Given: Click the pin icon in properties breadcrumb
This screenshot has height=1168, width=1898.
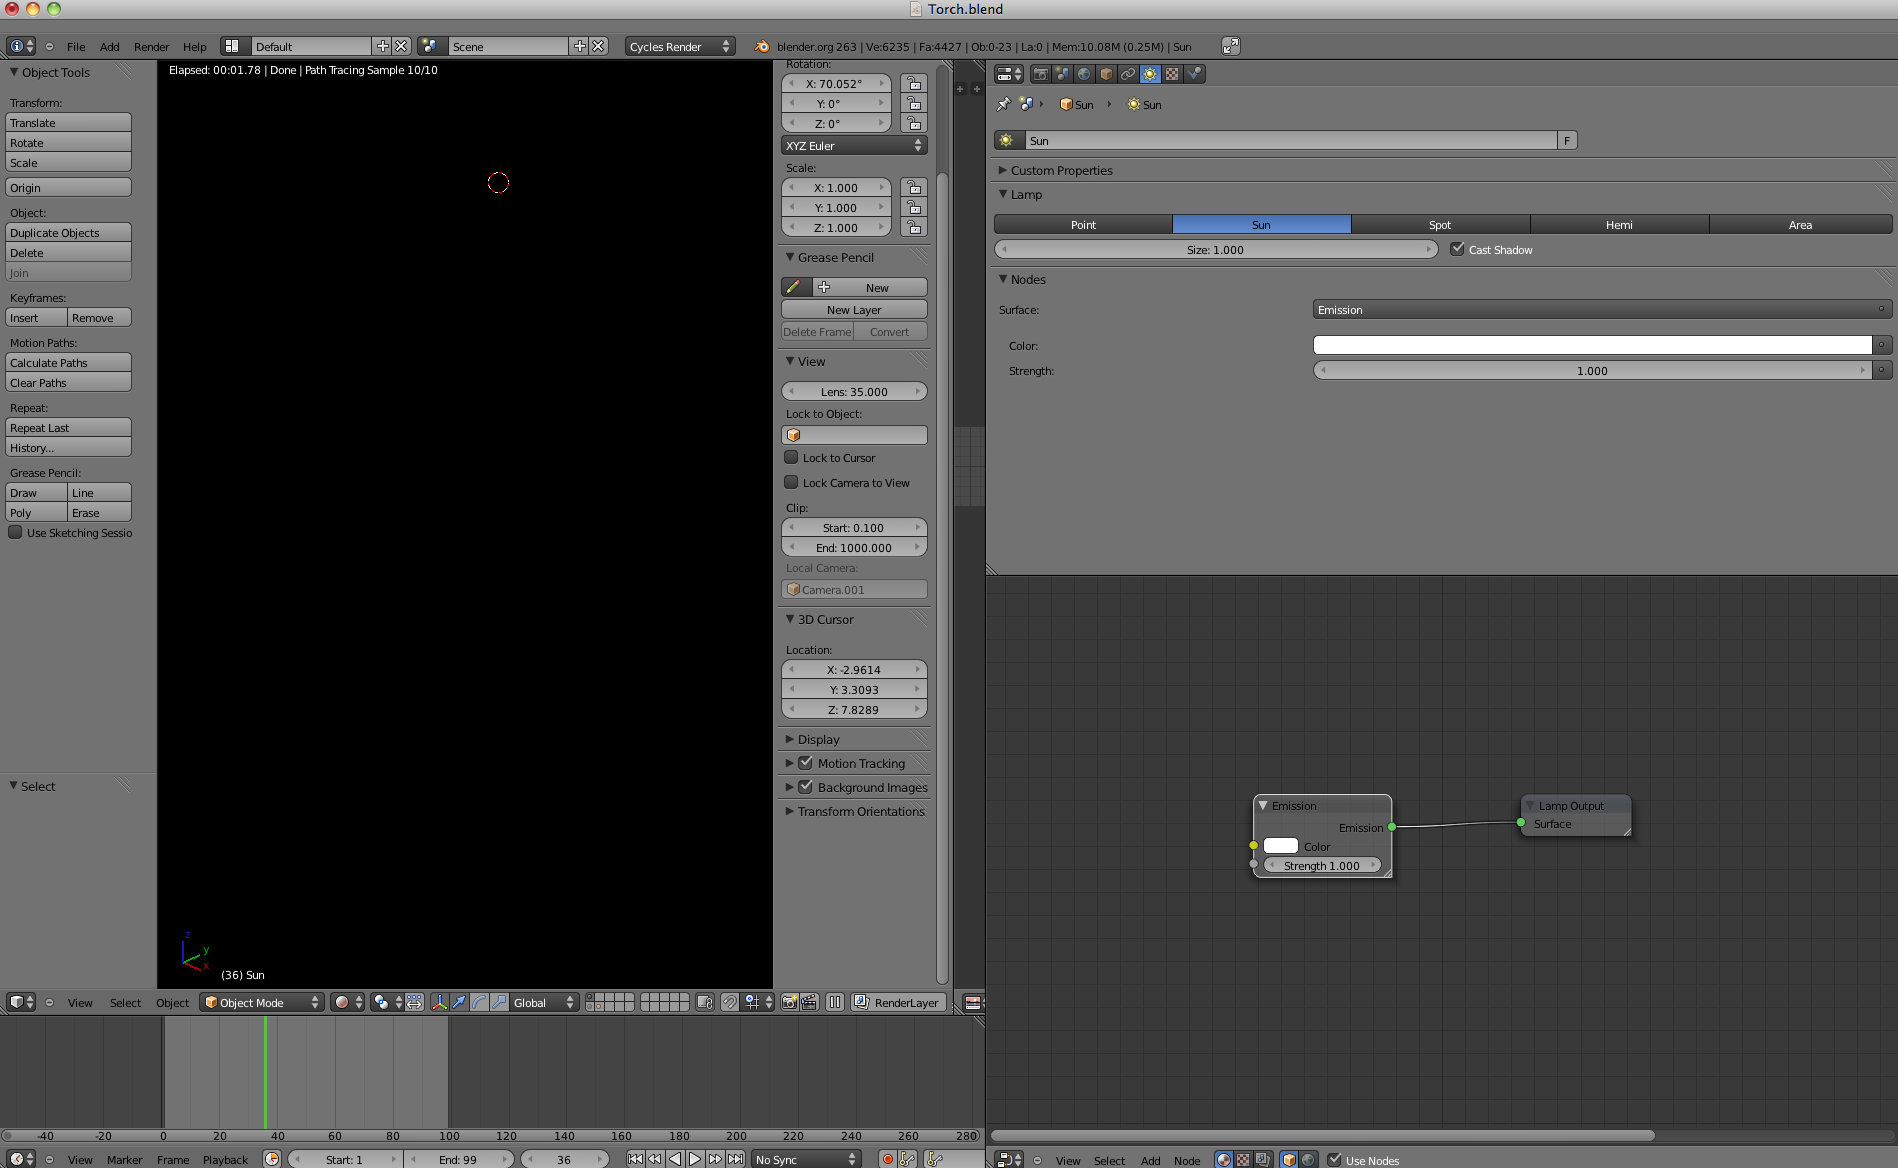Looking at the screenshot, I should point(1004,104).
